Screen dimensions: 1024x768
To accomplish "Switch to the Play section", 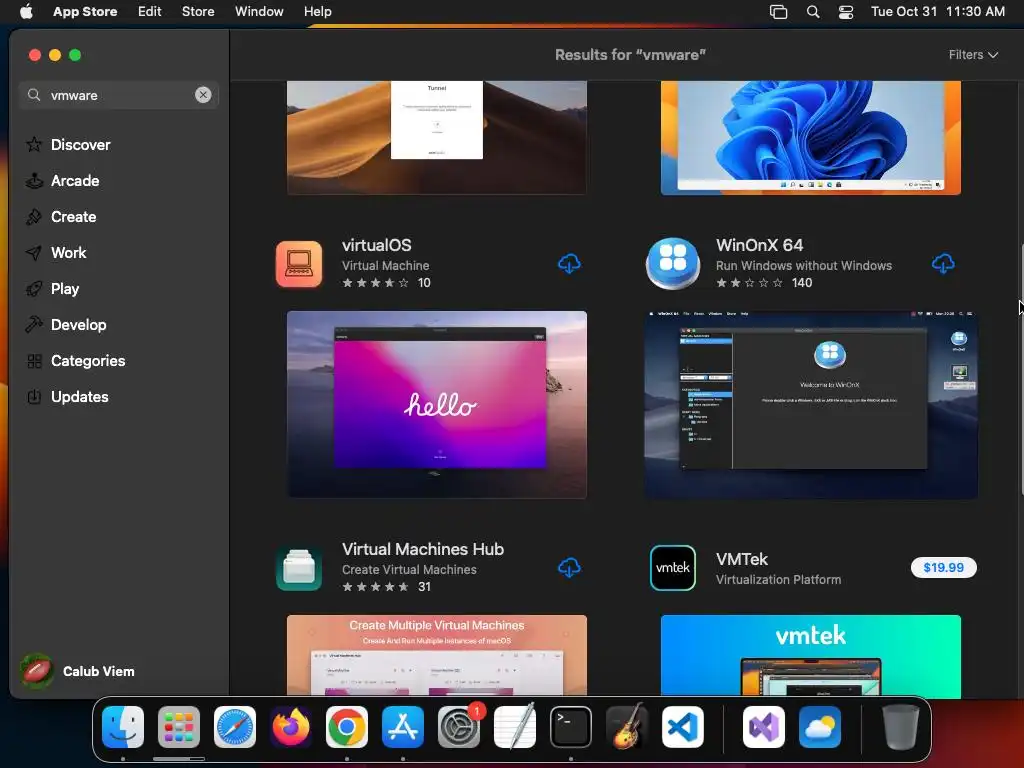I will click(x=65, y=289).
